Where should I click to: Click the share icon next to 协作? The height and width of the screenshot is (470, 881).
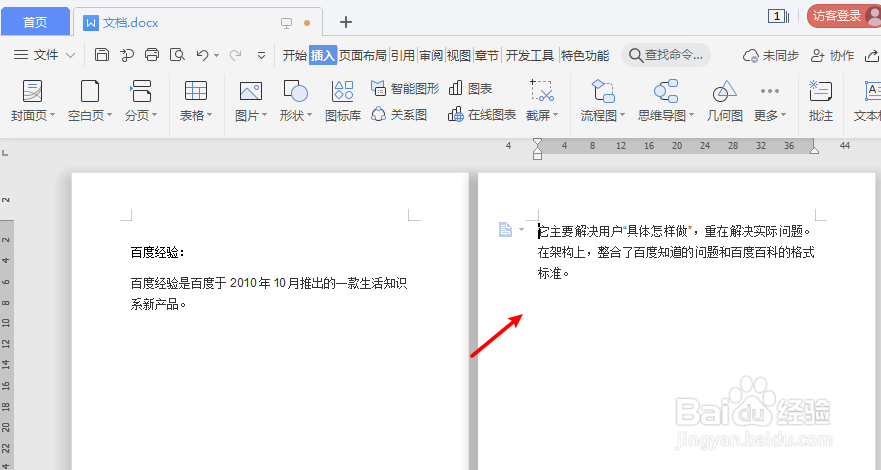[x=871, y=55]
